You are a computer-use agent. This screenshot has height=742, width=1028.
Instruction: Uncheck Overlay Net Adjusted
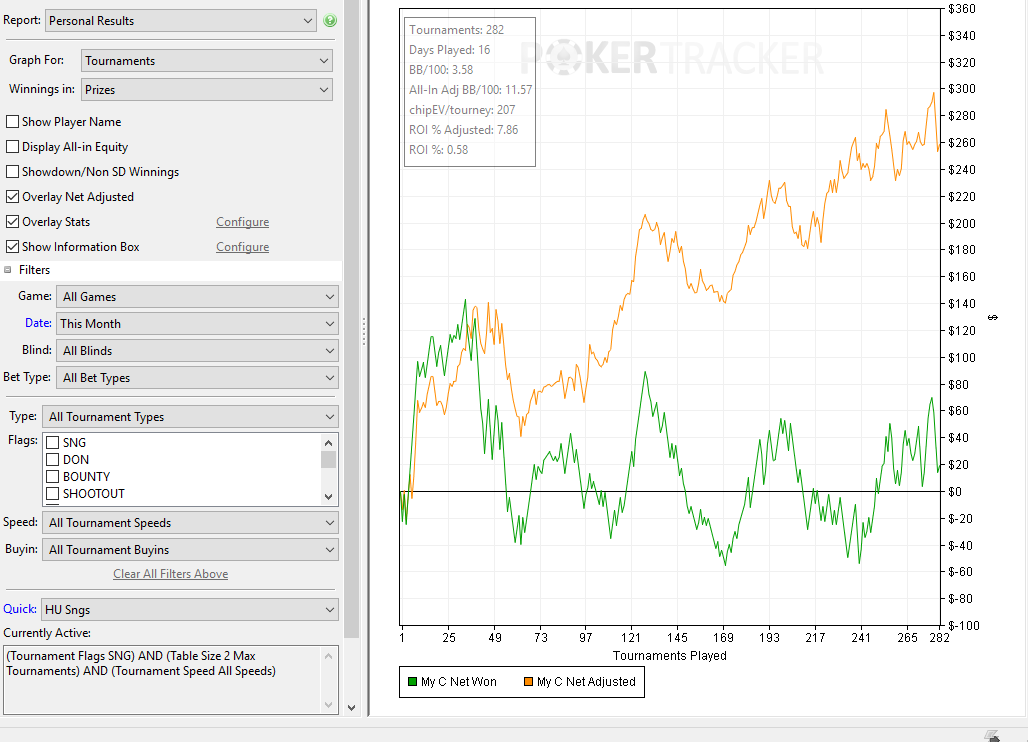point(12,197)
